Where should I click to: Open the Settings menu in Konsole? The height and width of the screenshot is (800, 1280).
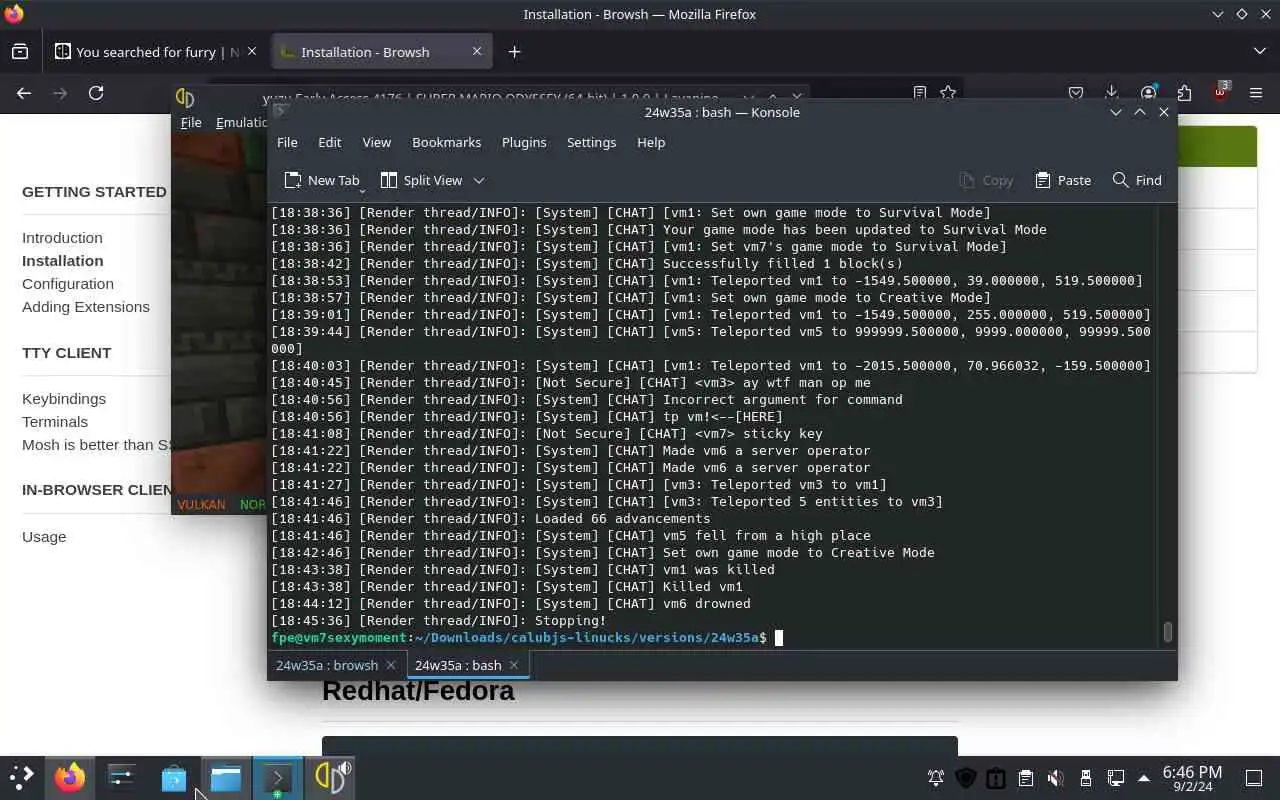tap(591, 142)
